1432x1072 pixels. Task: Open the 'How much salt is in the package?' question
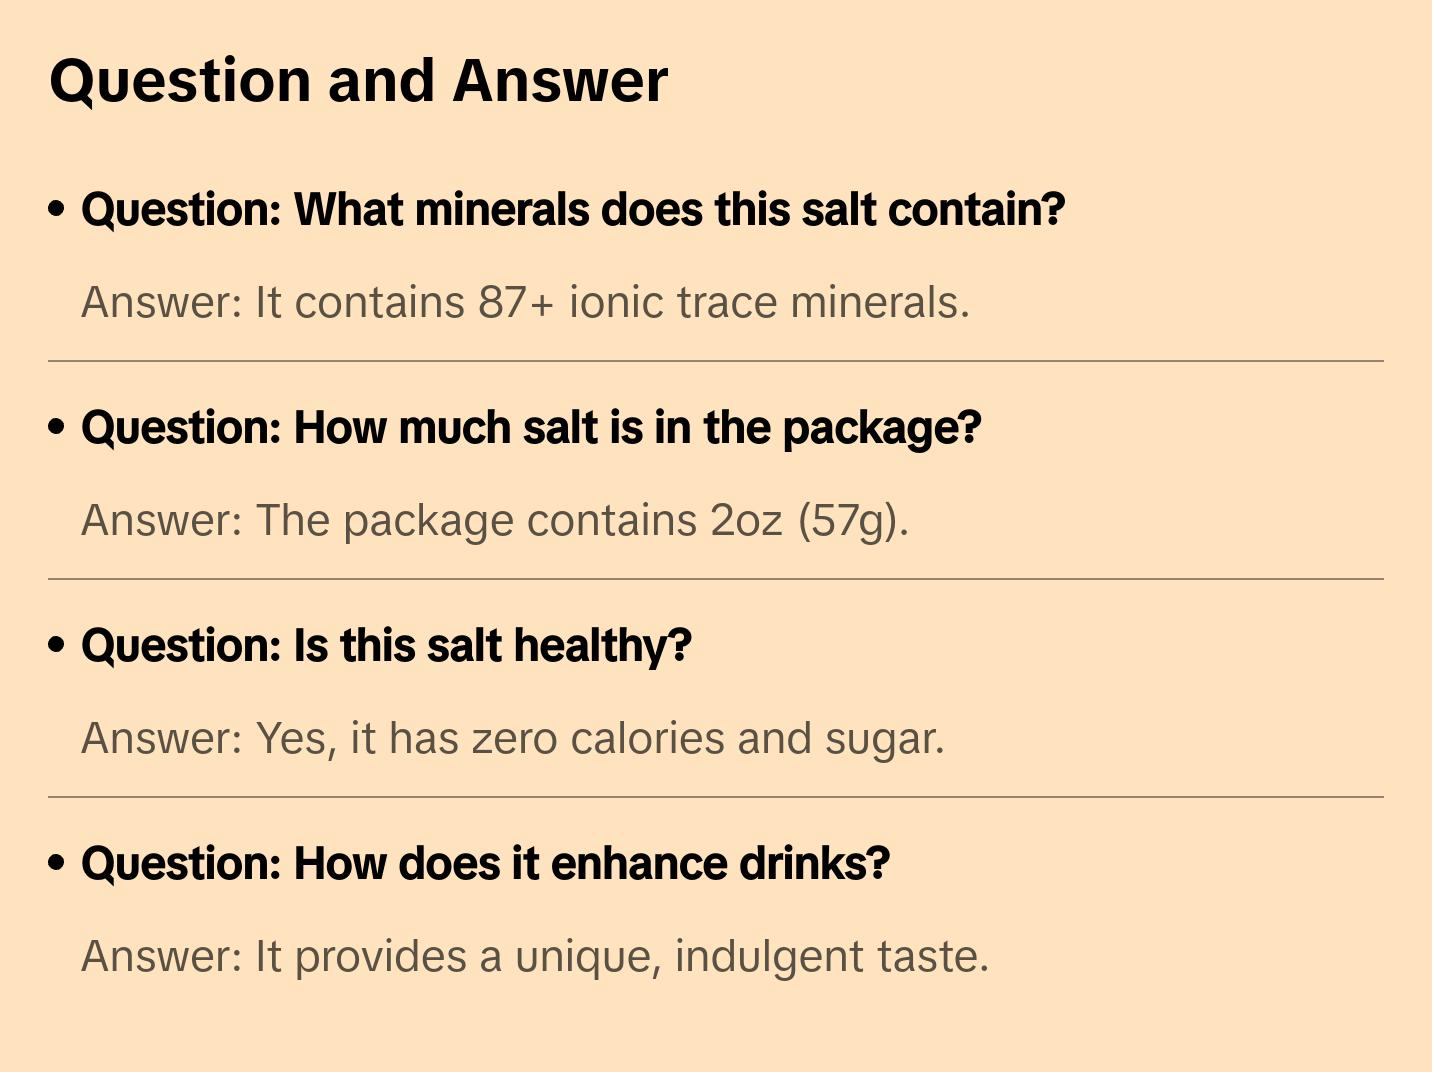531,428
